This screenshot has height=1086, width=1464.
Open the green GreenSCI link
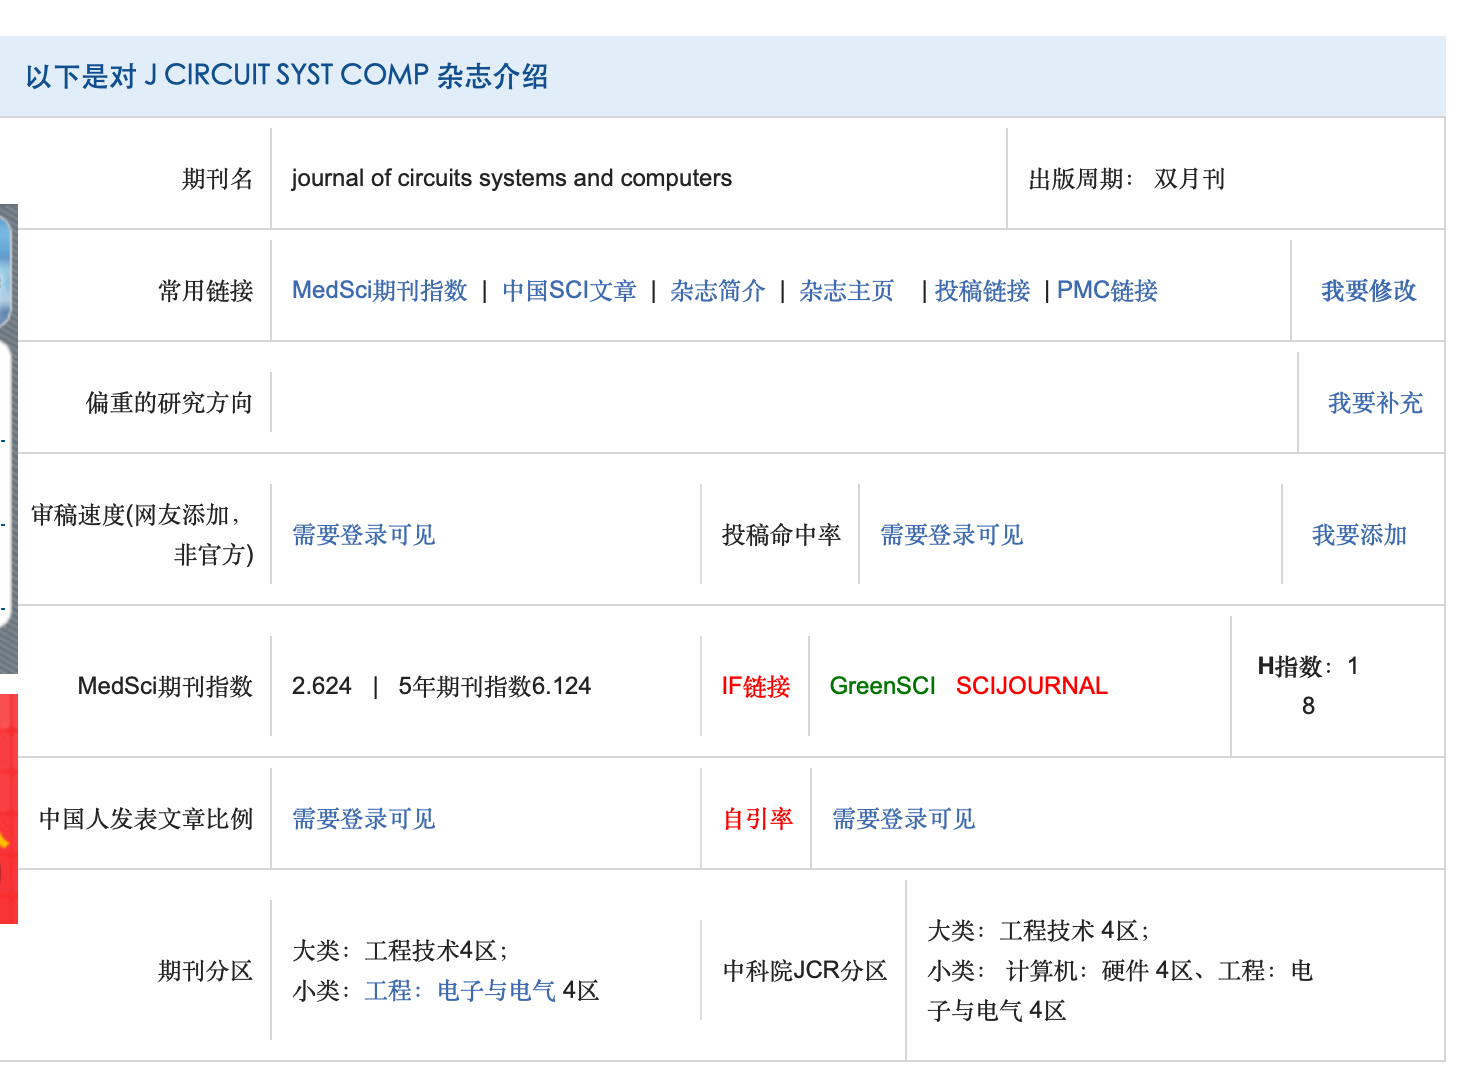[882, 686]
